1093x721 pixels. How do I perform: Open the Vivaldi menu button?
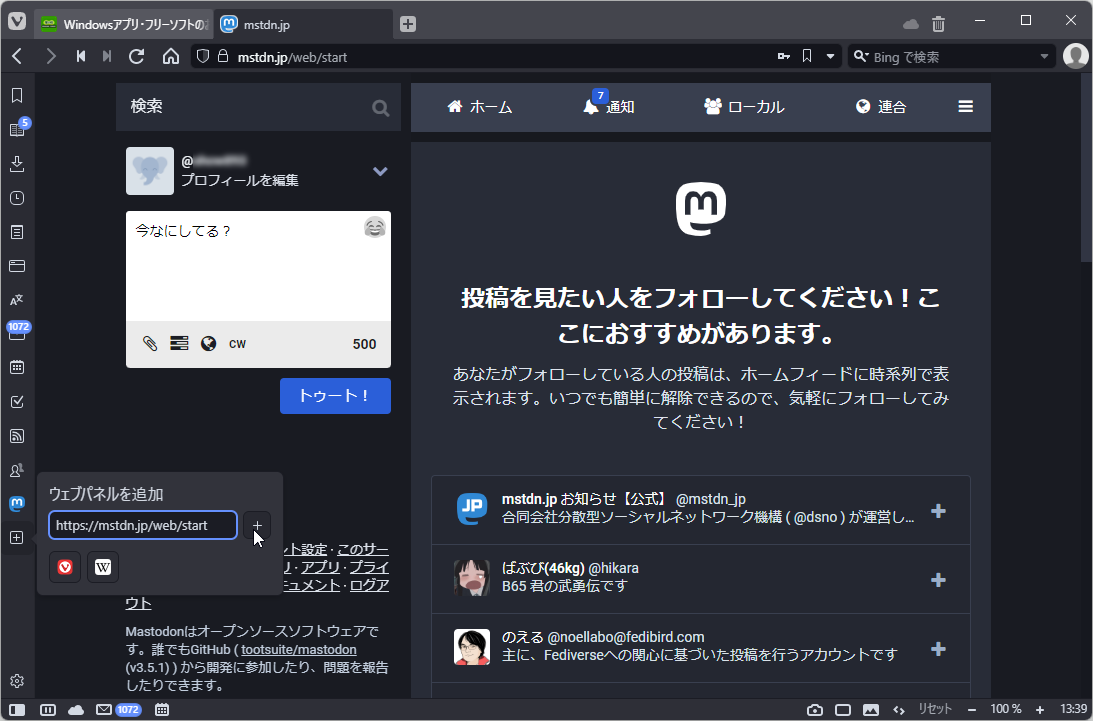pos(17,22)
